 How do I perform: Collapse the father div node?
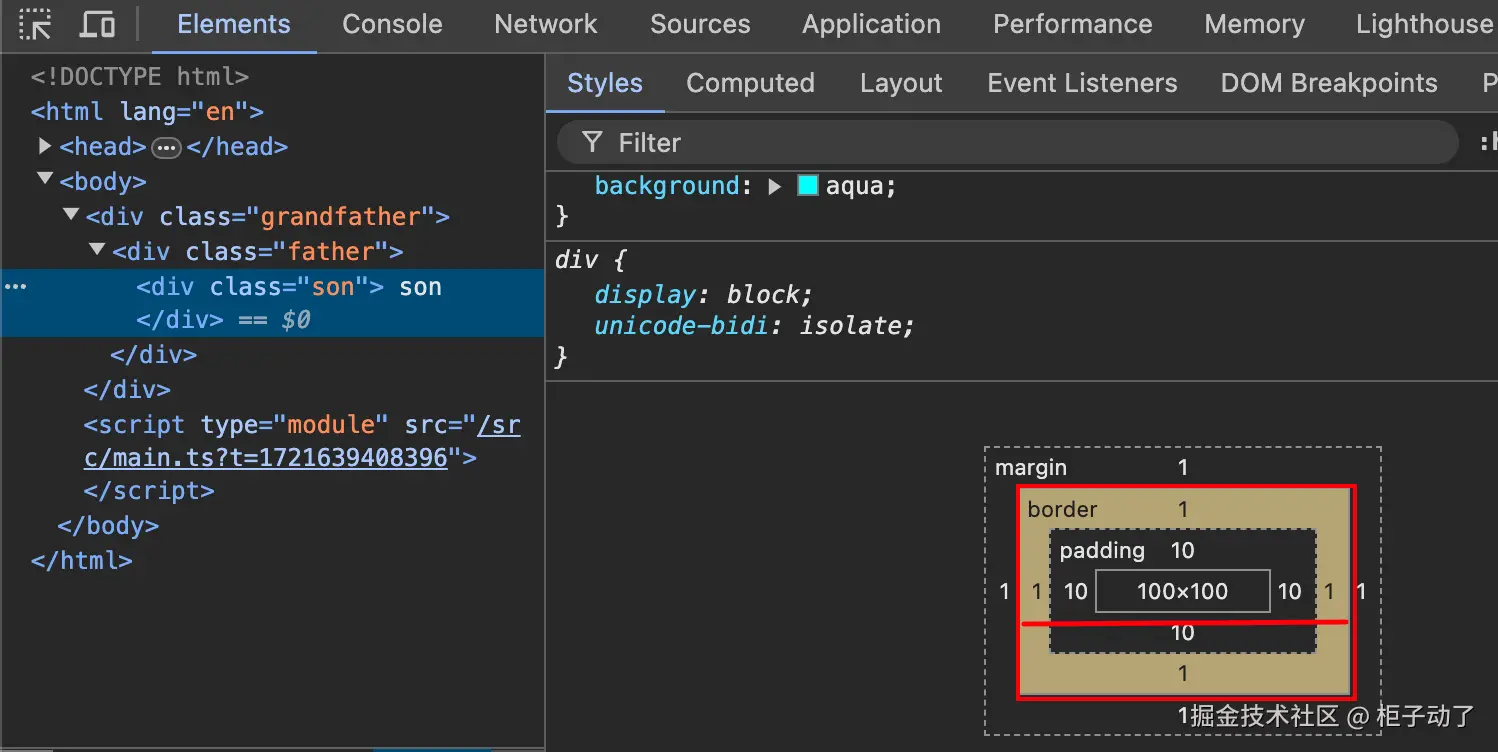tap(98, 249)
